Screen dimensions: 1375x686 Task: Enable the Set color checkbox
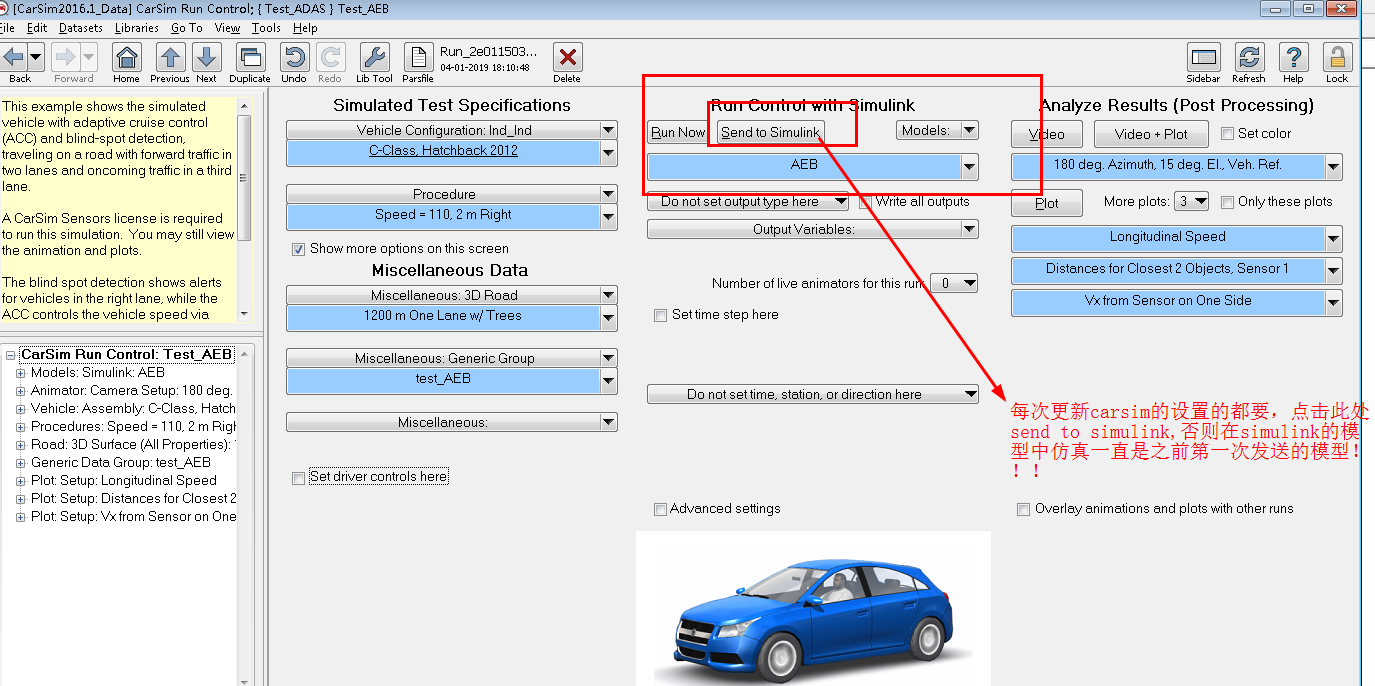(x=1227, y=134)
